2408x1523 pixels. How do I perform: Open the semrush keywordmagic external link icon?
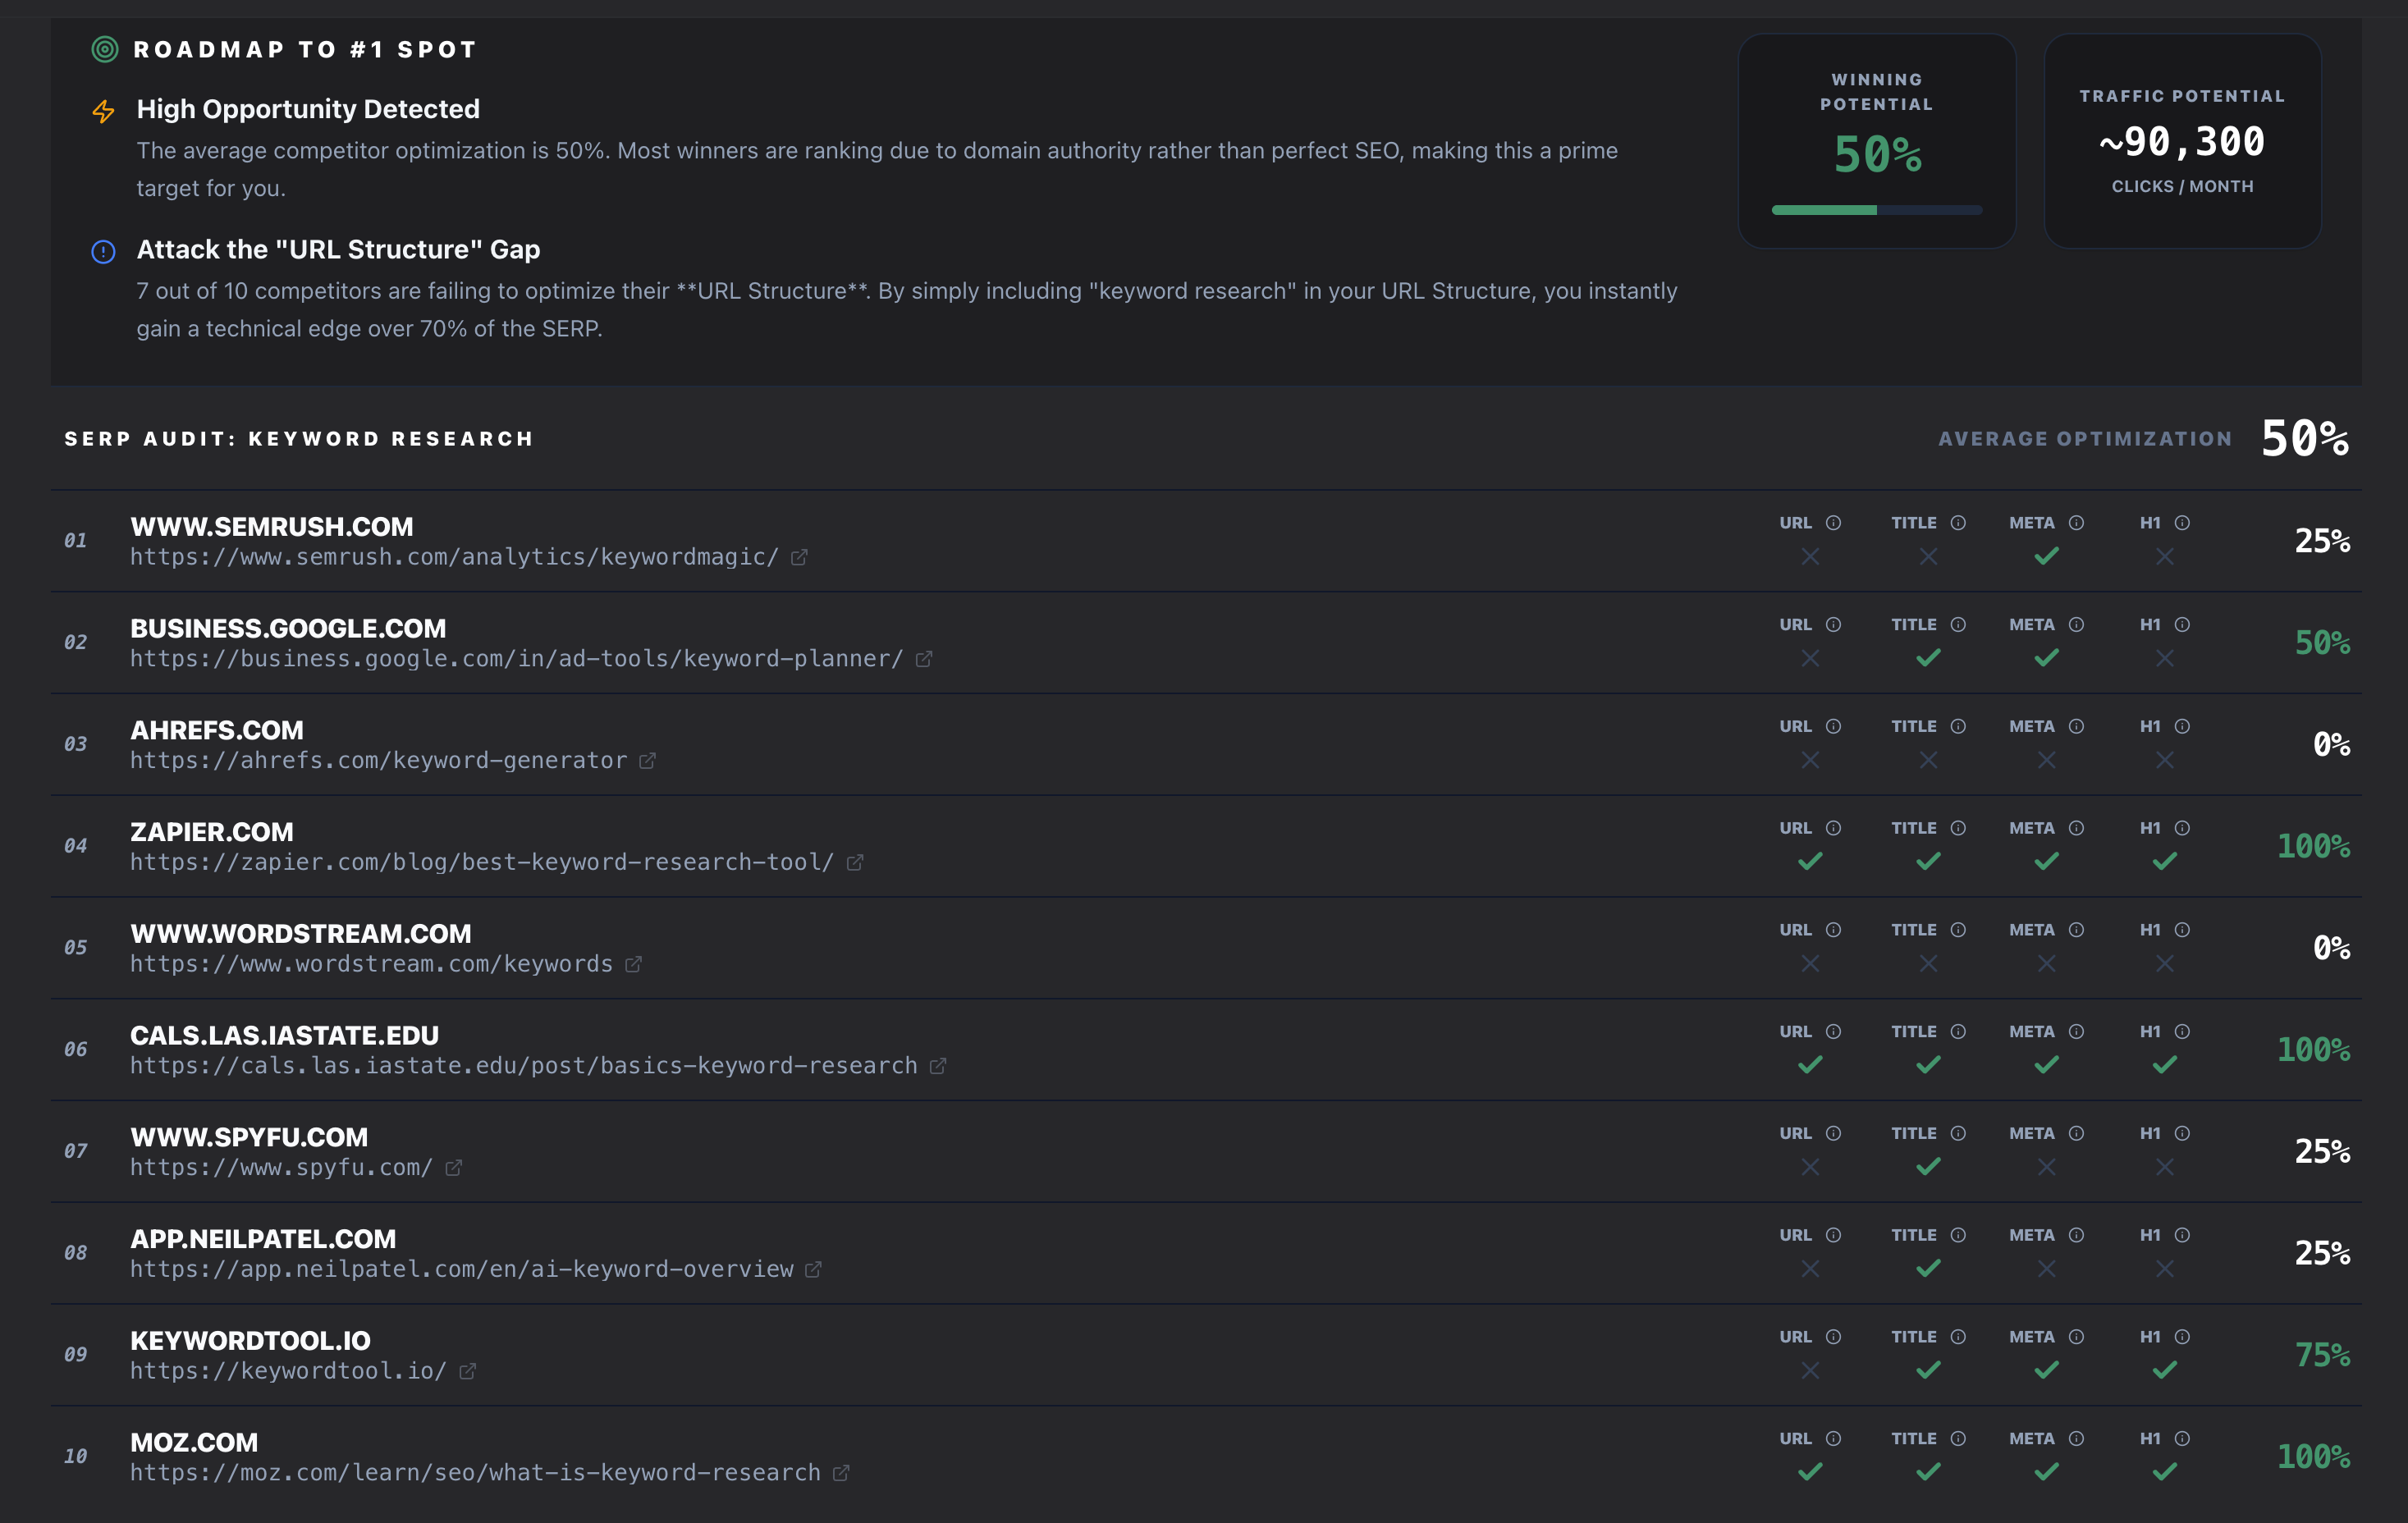799,557
